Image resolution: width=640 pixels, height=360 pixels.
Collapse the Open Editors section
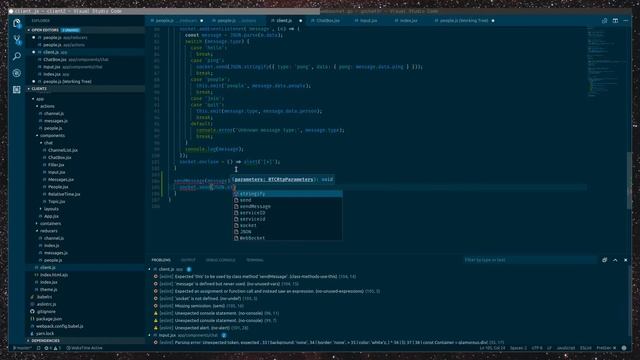click(x=29, y=30)
